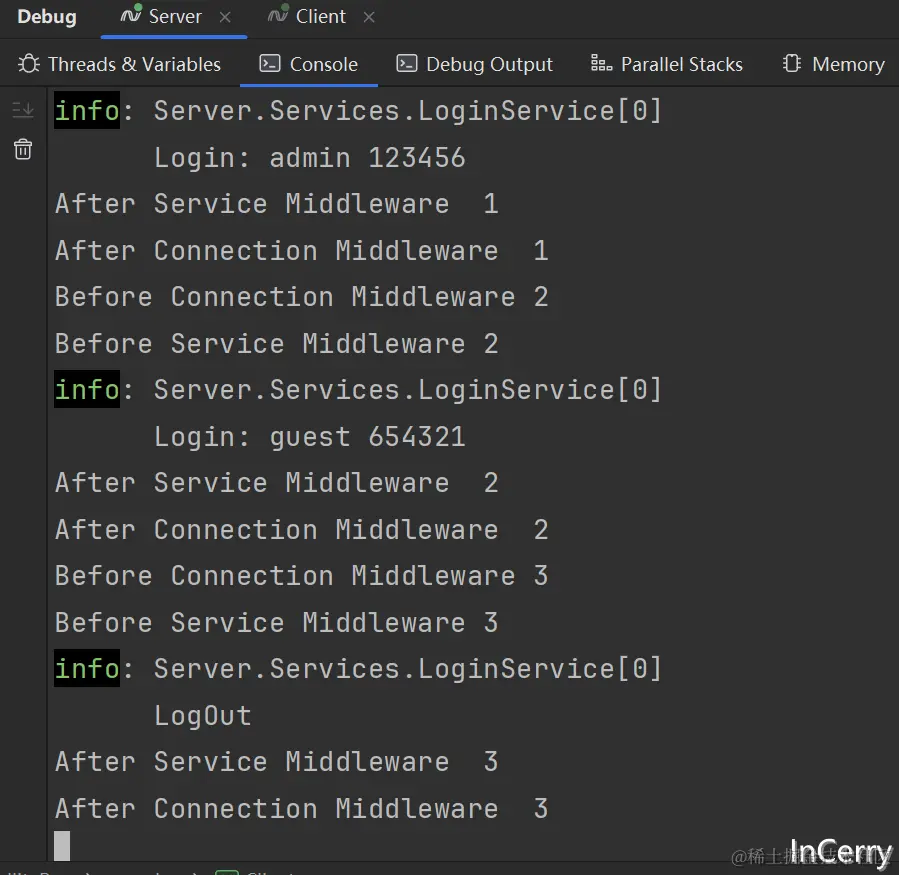The image size is (899, 875).
Task: Click 'After Service Middleware 3' line
Action: (x=277, y=762)
